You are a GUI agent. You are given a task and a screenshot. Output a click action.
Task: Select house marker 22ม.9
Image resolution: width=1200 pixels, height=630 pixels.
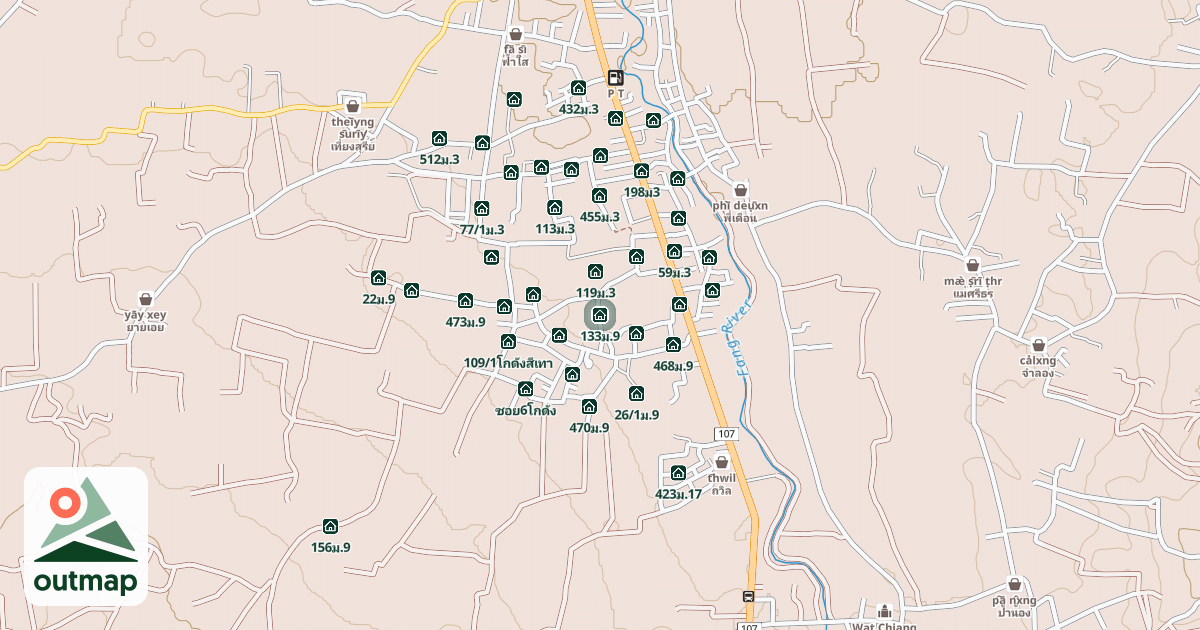pos(378,277)
